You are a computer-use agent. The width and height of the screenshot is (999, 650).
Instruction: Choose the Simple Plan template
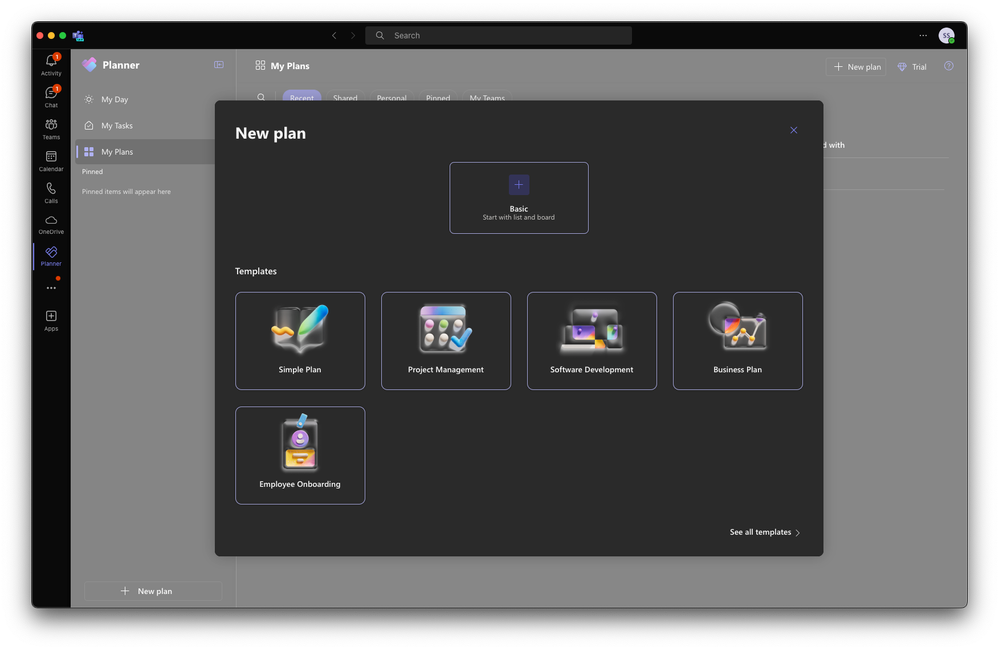tap(300, 340)
